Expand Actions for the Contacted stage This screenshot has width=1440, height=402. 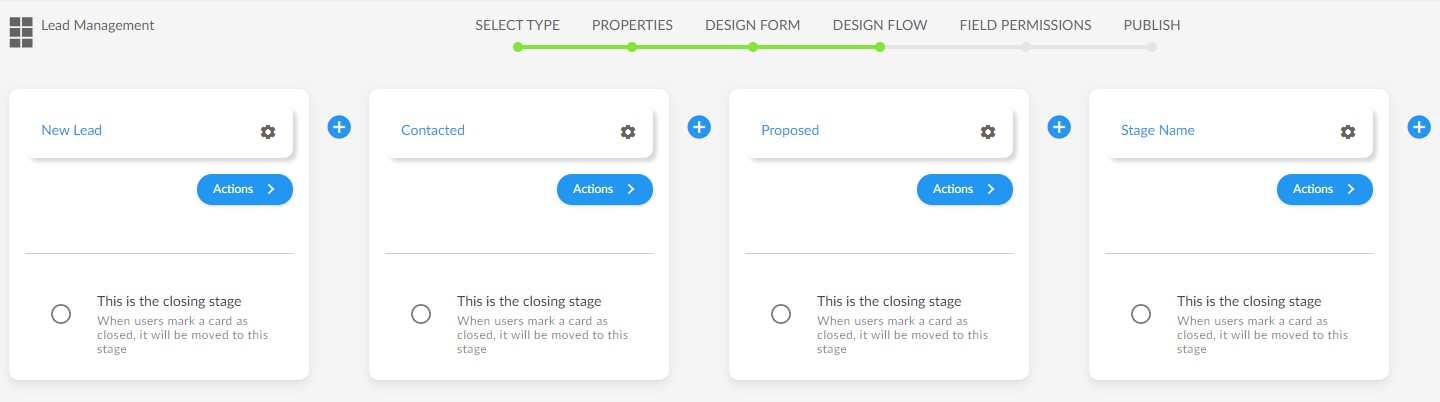(605, 189)
